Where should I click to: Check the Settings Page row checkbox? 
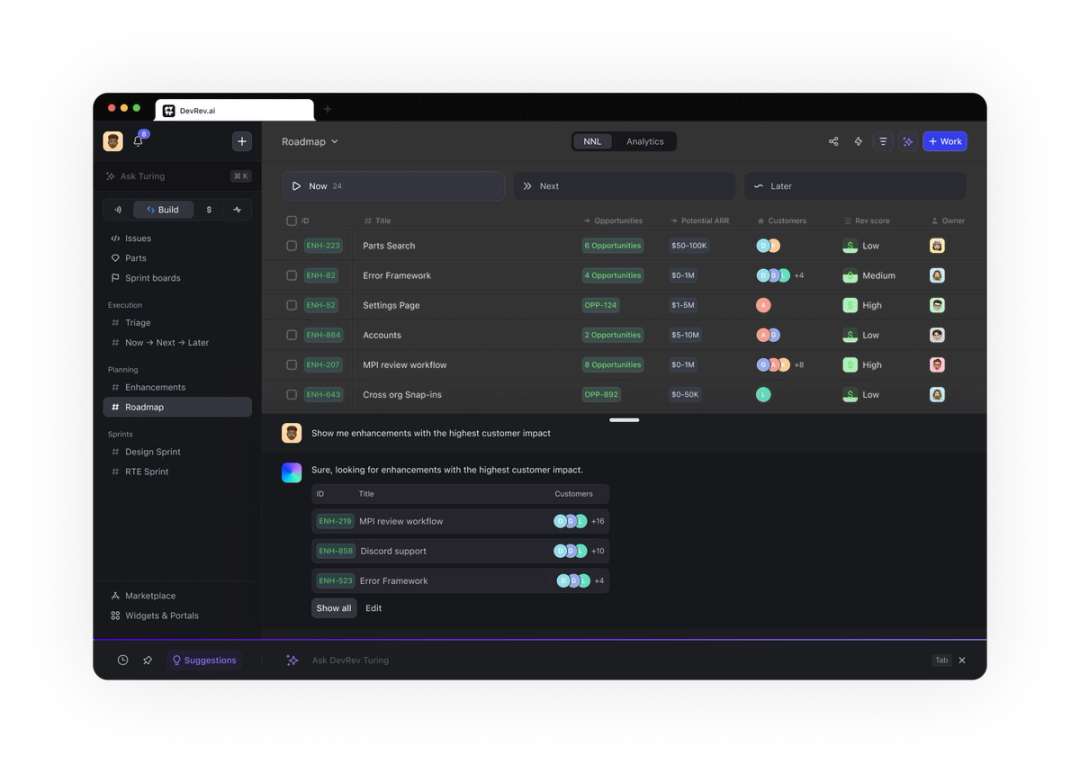click(291, 305)
